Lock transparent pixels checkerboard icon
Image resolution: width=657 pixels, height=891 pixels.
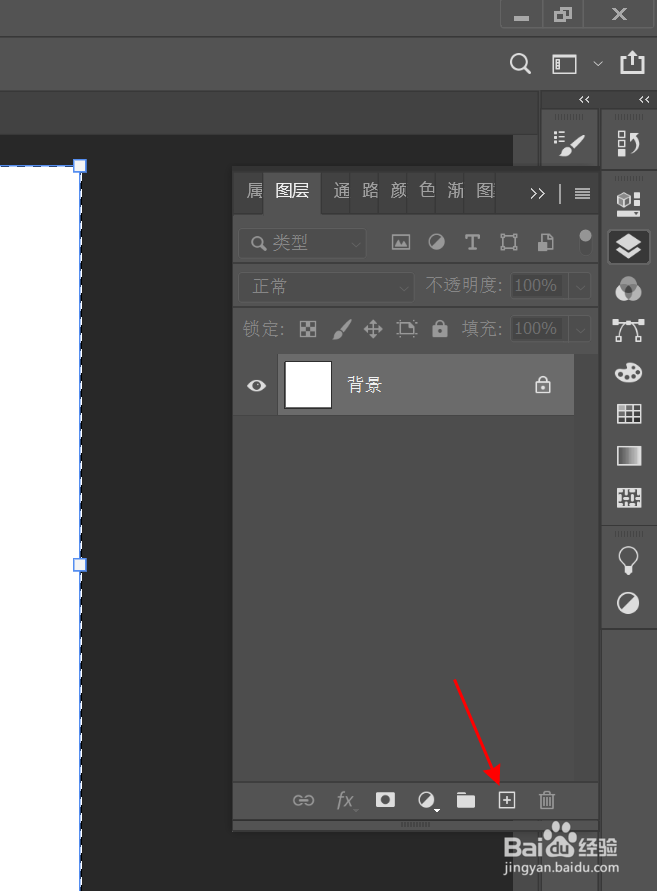pyautogui.click(x=307, y=329)
